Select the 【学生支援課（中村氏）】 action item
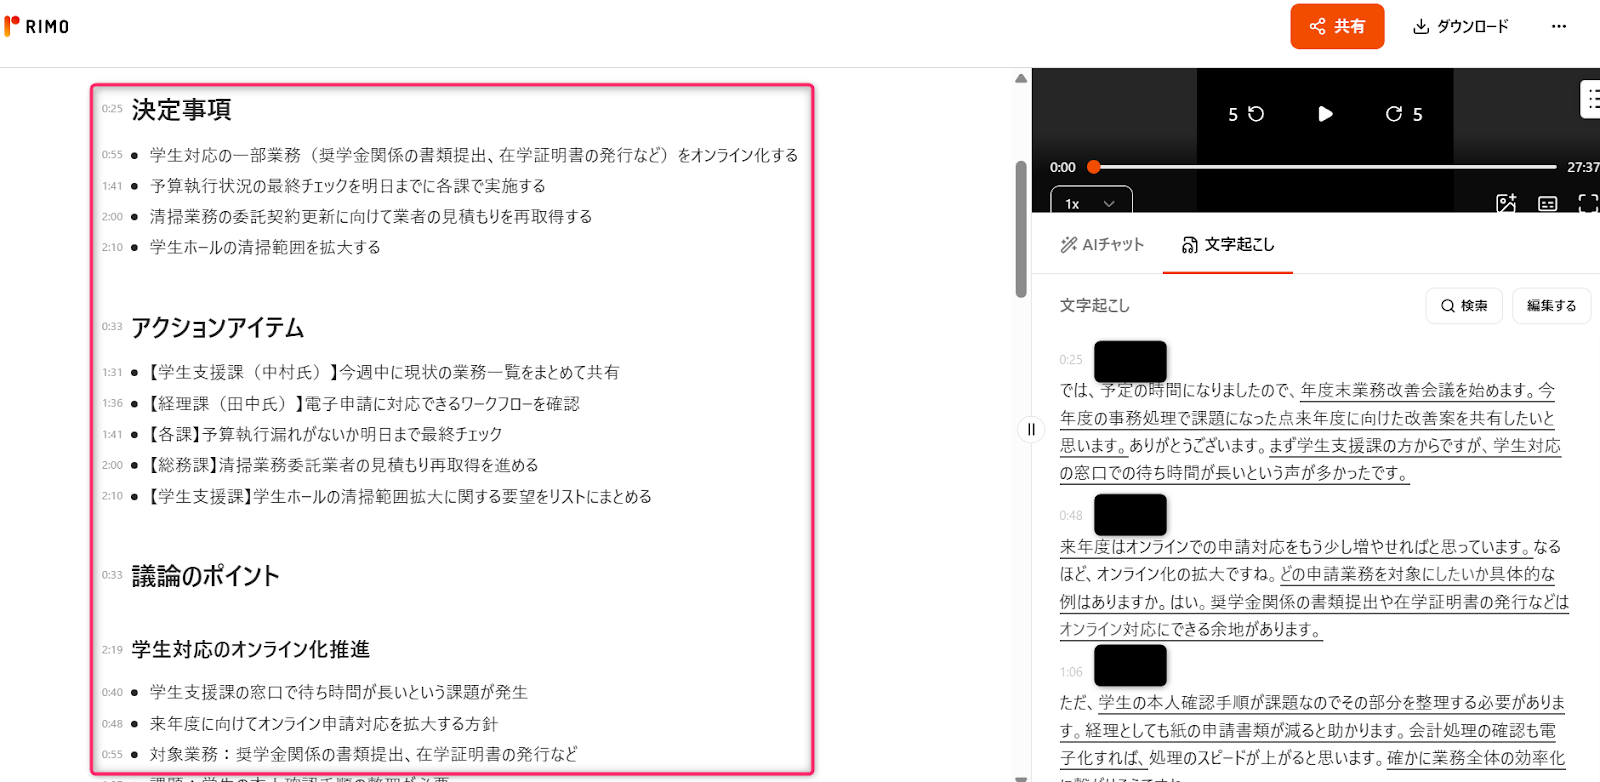 click(x=383, y=373)
